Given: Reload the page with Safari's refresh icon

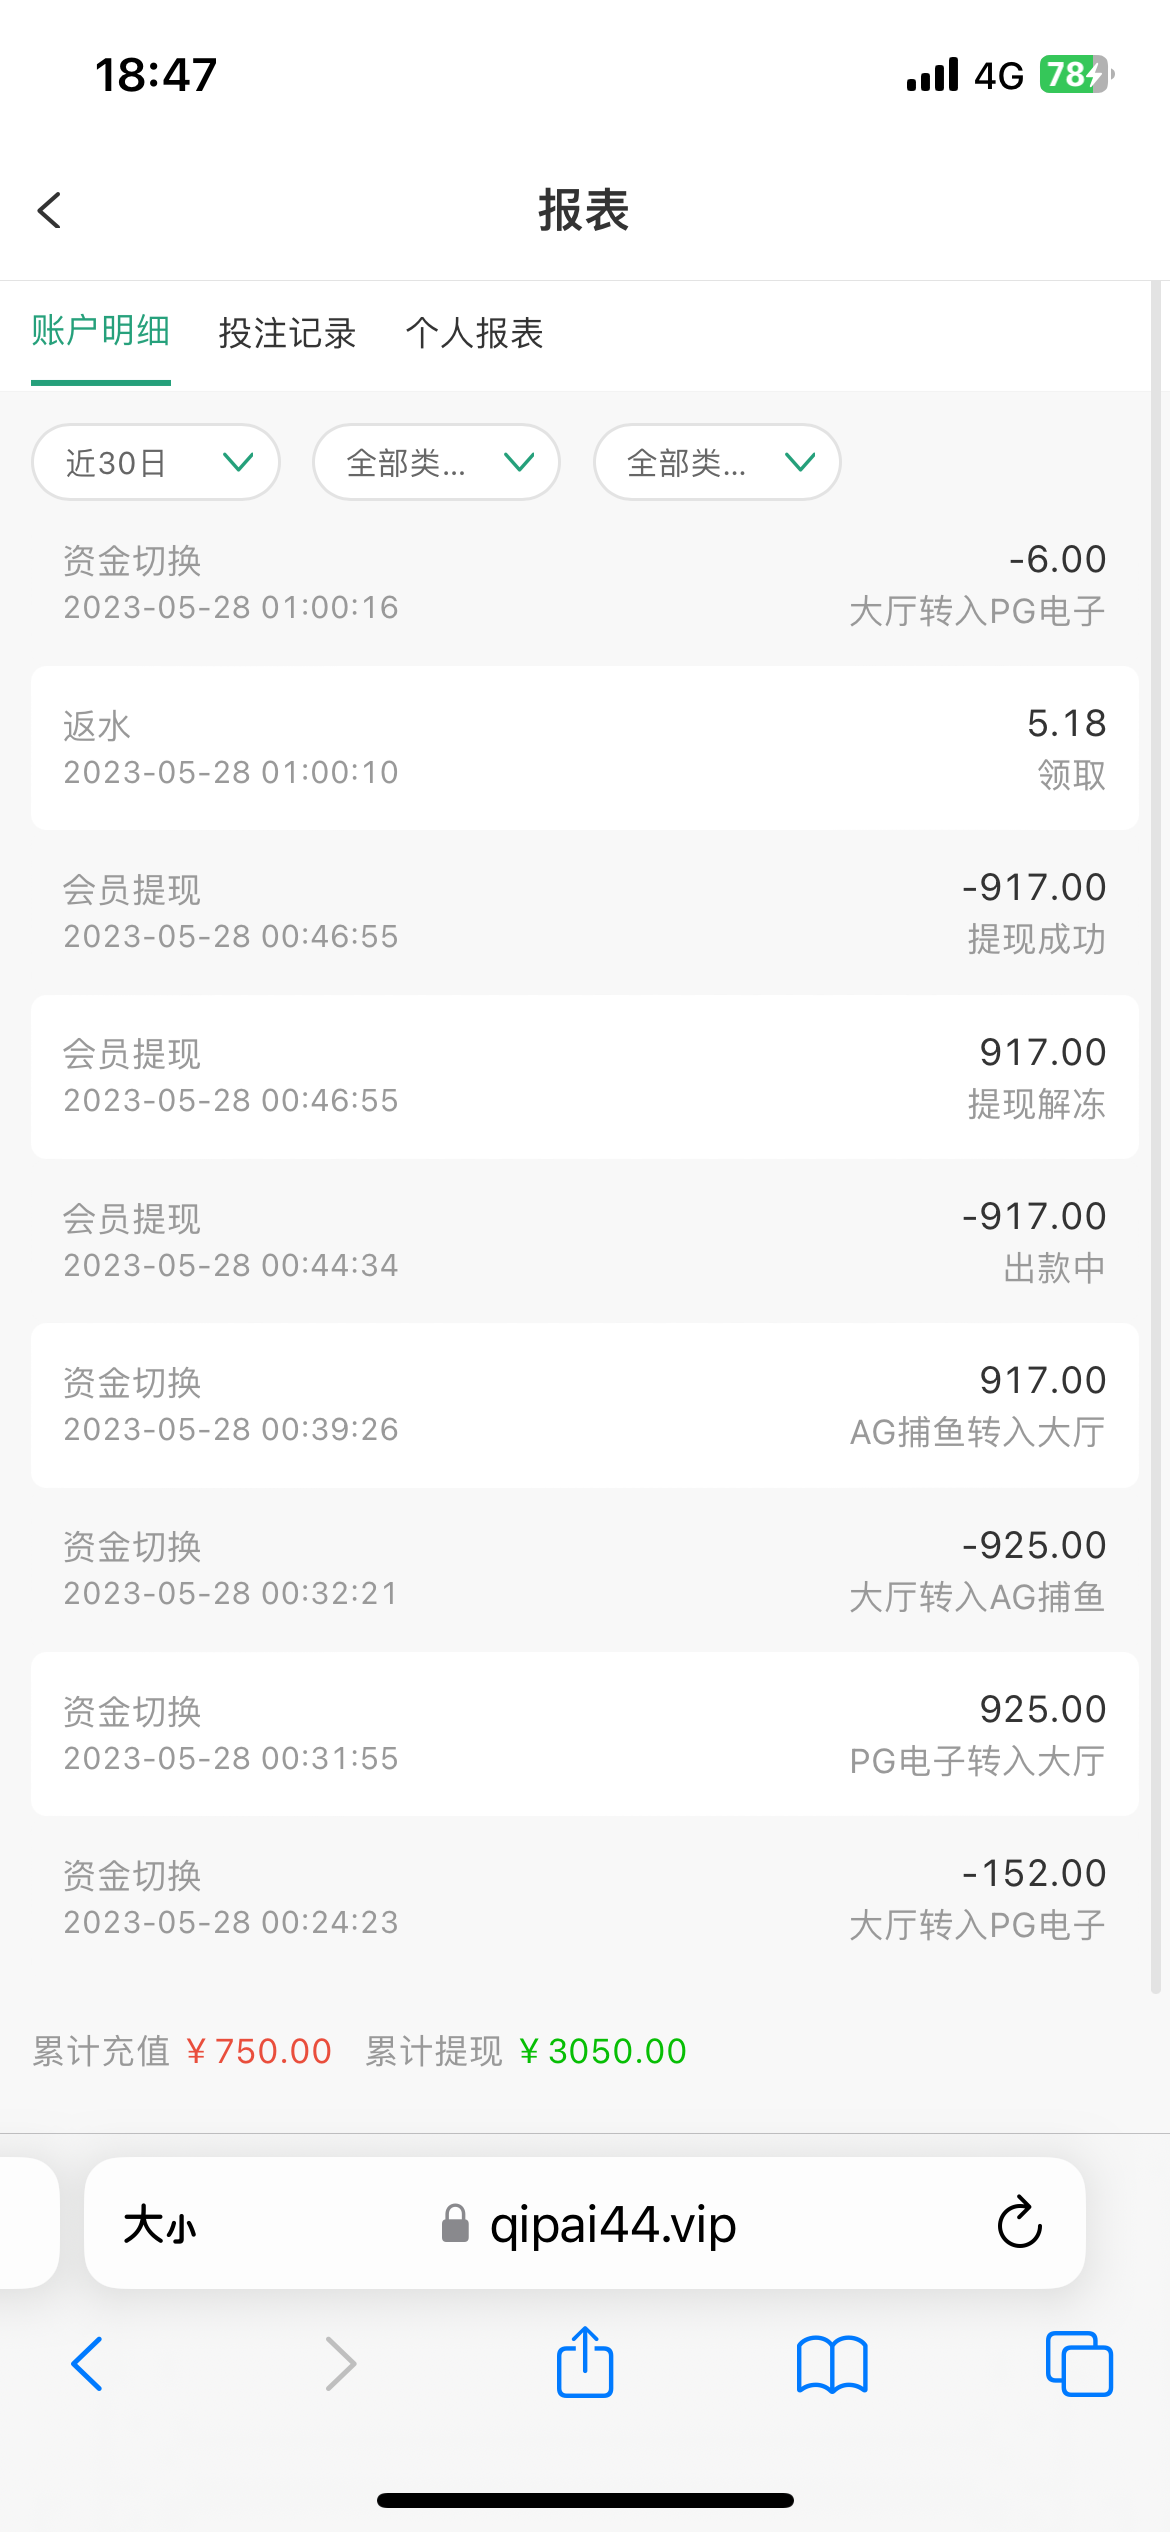Looking at the screenshot, I should [1019, 2223].
